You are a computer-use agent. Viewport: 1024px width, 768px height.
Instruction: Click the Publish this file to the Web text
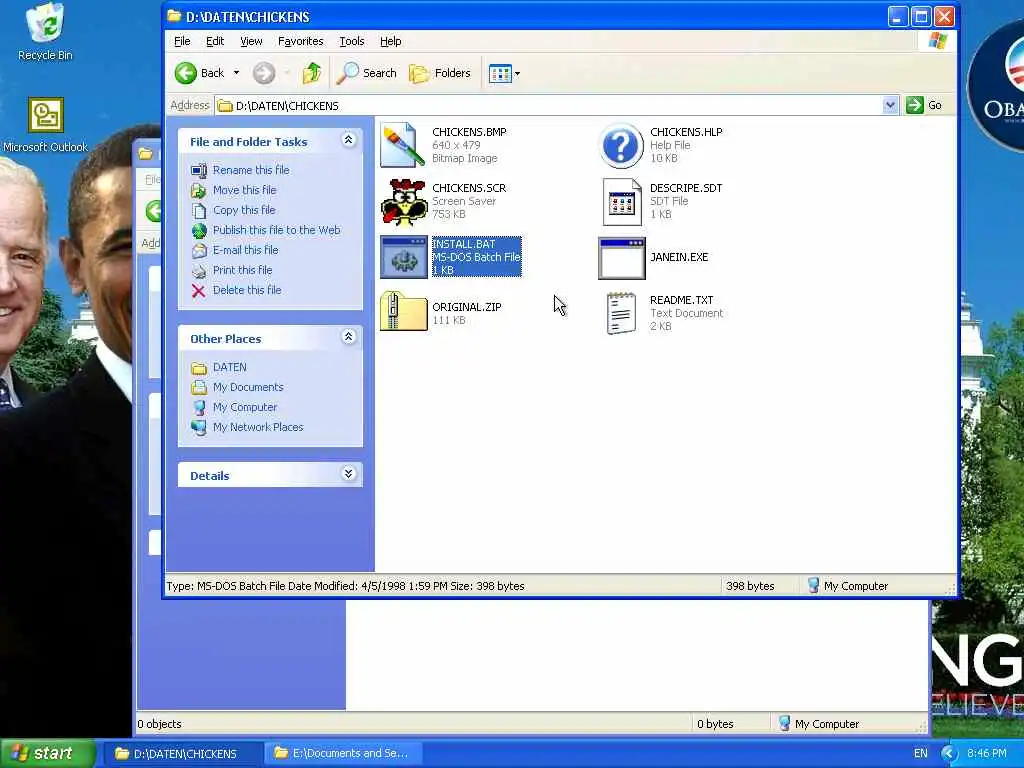276,230
